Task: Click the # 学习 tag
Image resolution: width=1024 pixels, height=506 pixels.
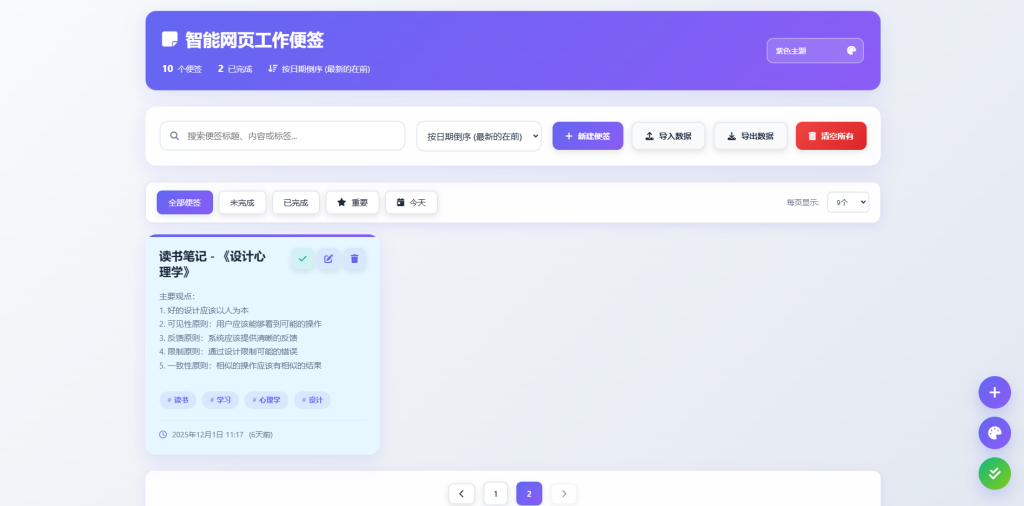Action: coord(220,400)
